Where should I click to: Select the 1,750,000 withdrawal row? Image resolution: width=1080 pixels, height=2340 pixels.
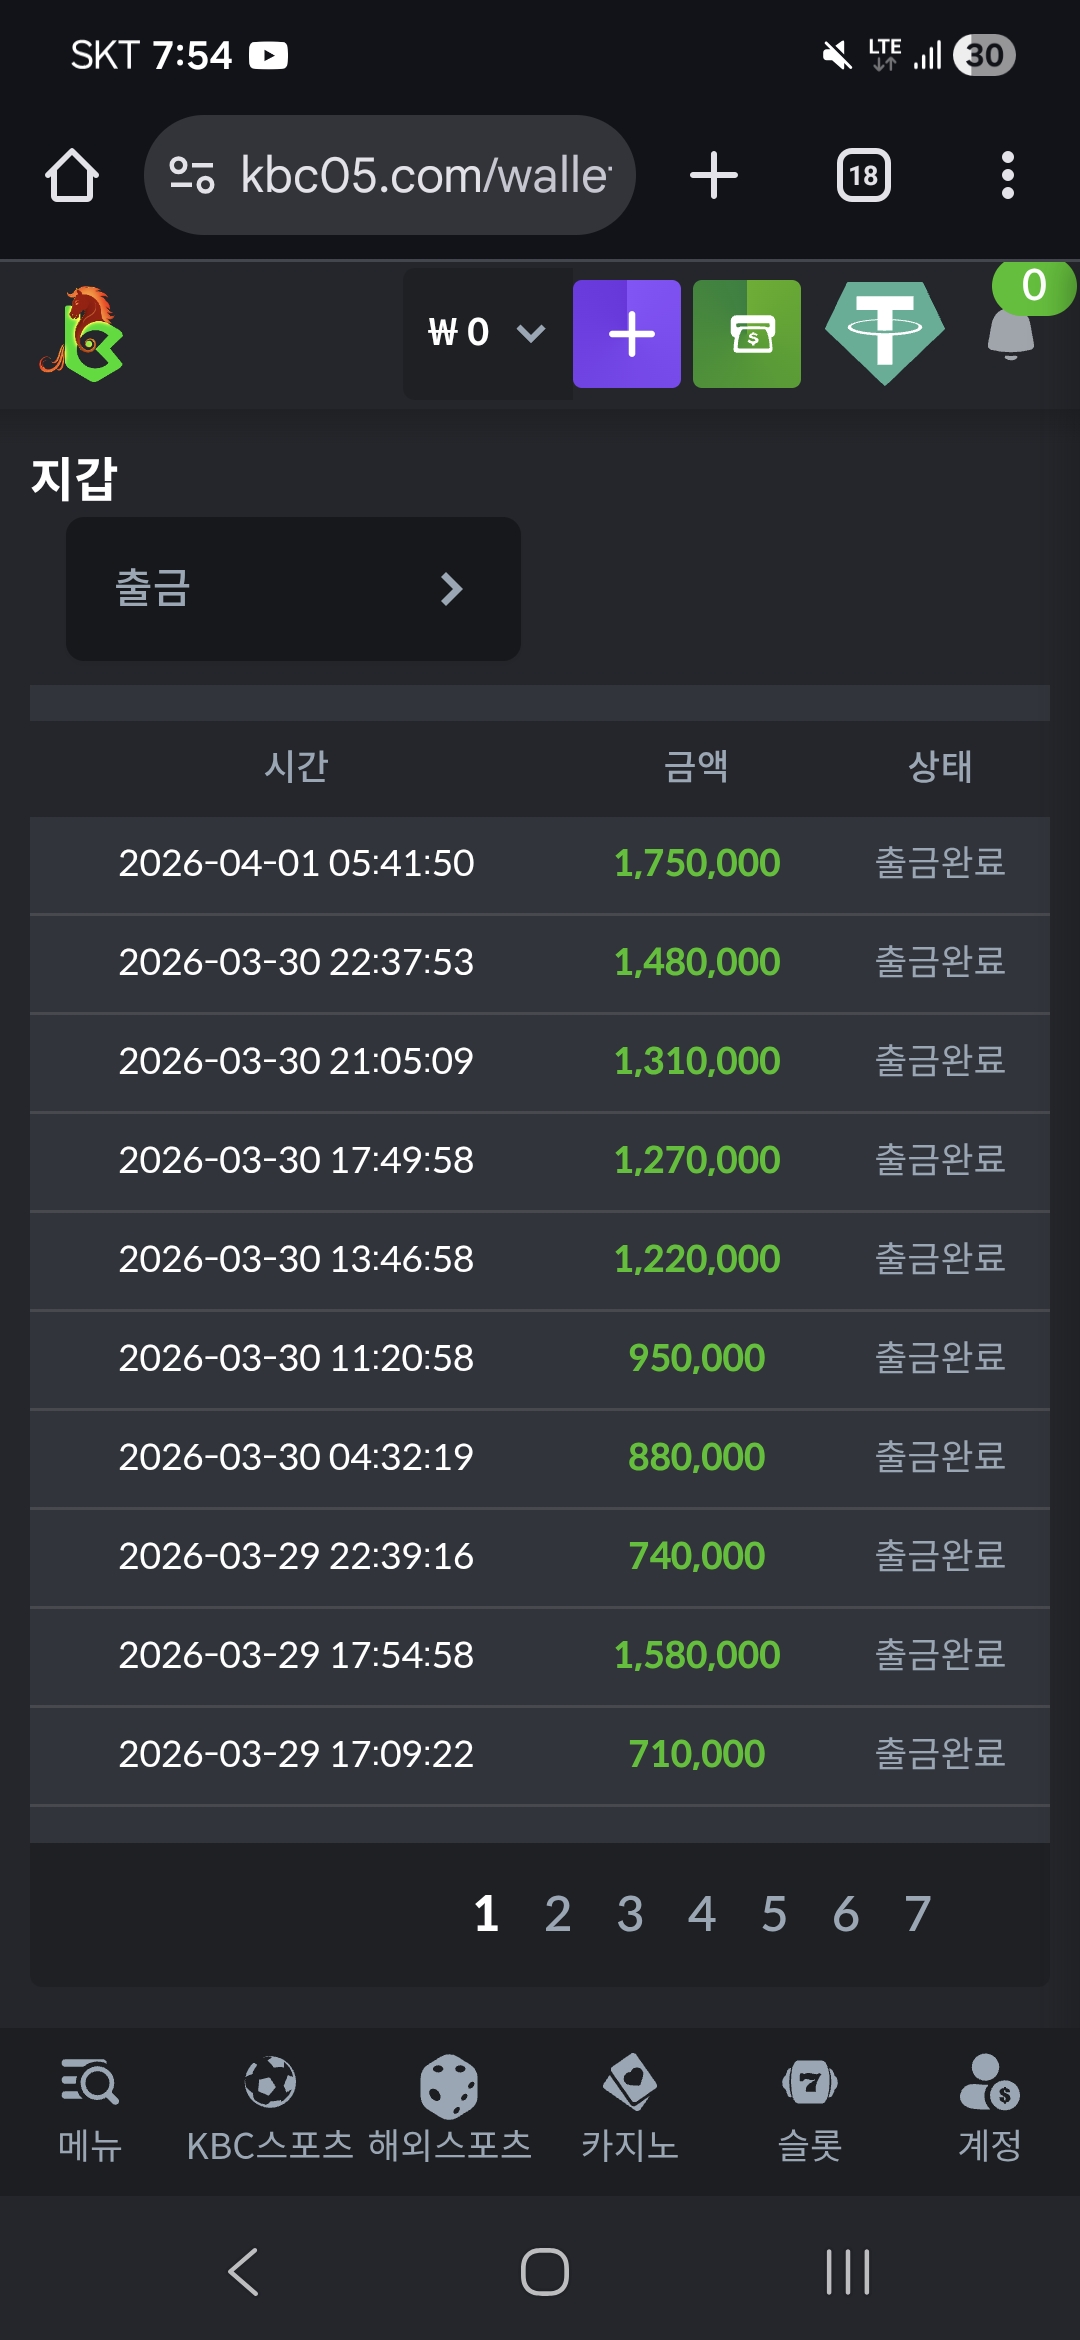(x=540, y=864)
